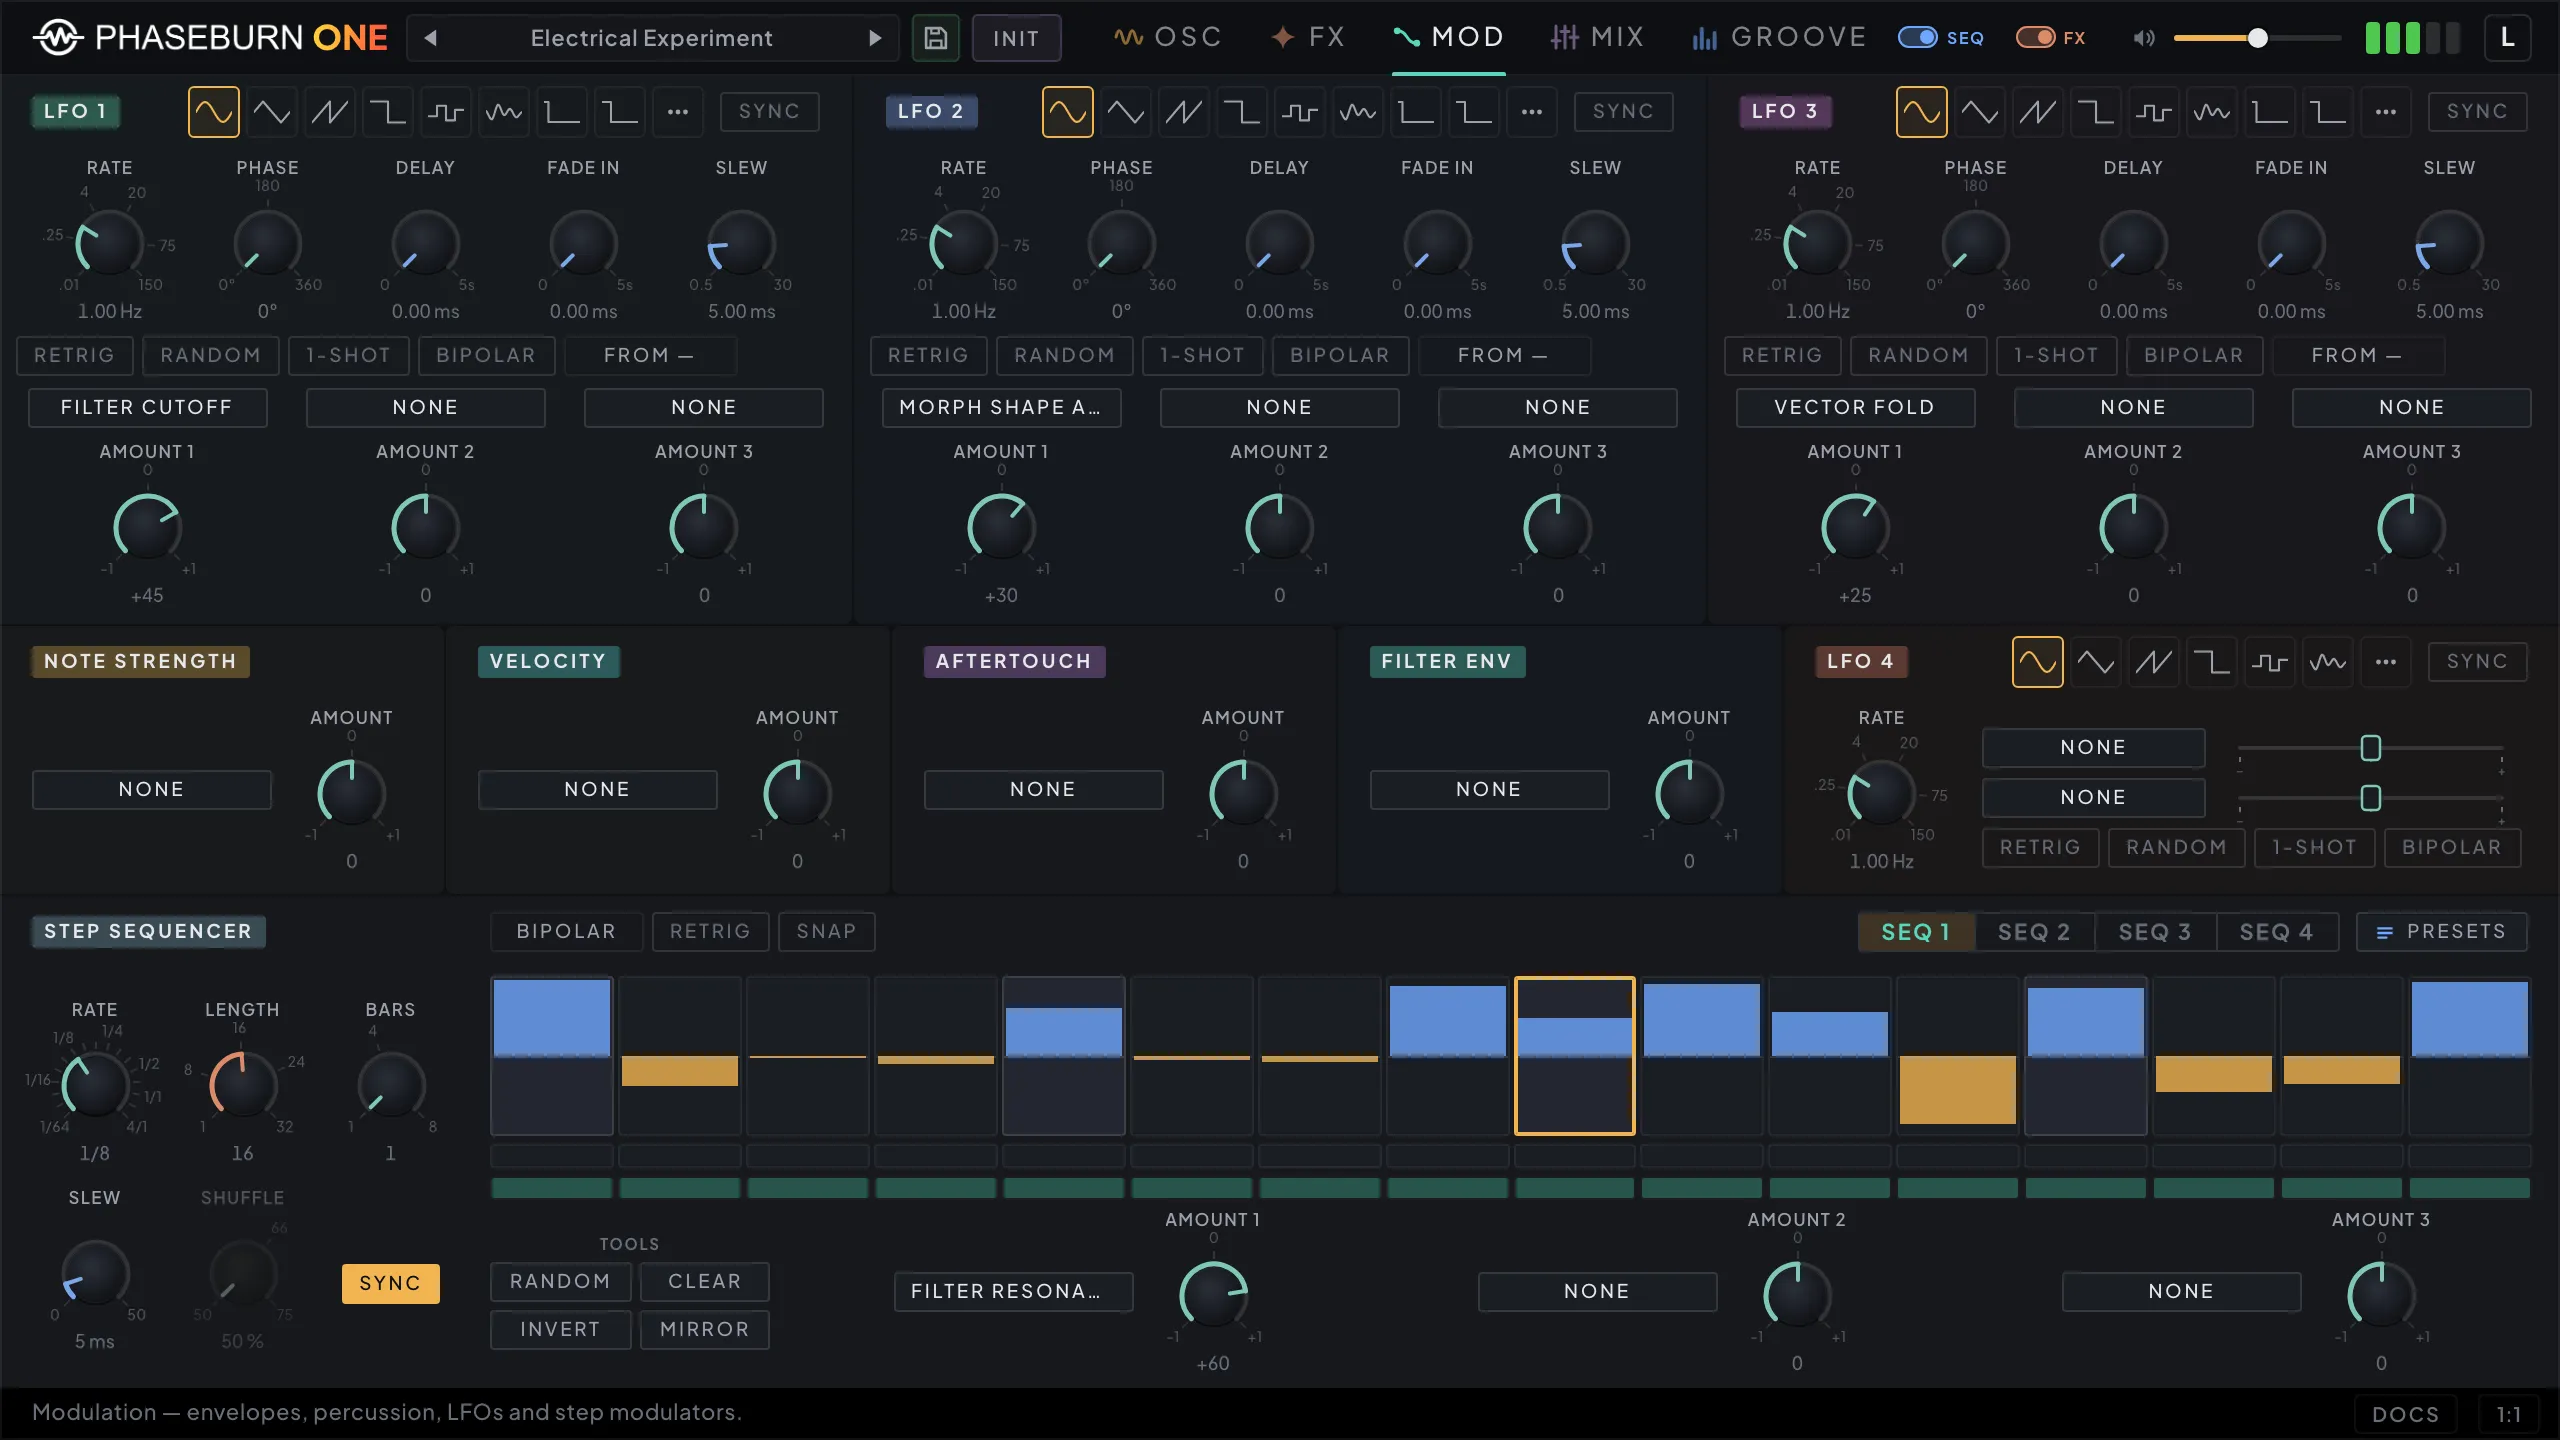Load next preset with right arrow
The image size is (2560, 1440).
point(875,38)
